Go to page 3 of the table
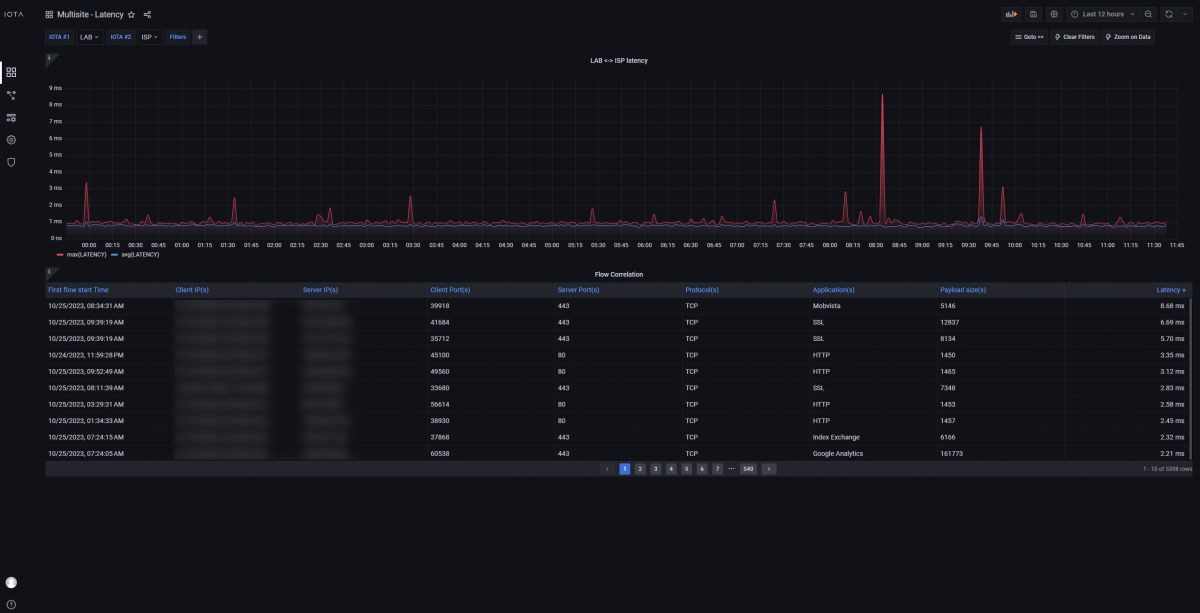This screenshot has width=1200, height=613. pyautogui.click(x=655, y=468)
